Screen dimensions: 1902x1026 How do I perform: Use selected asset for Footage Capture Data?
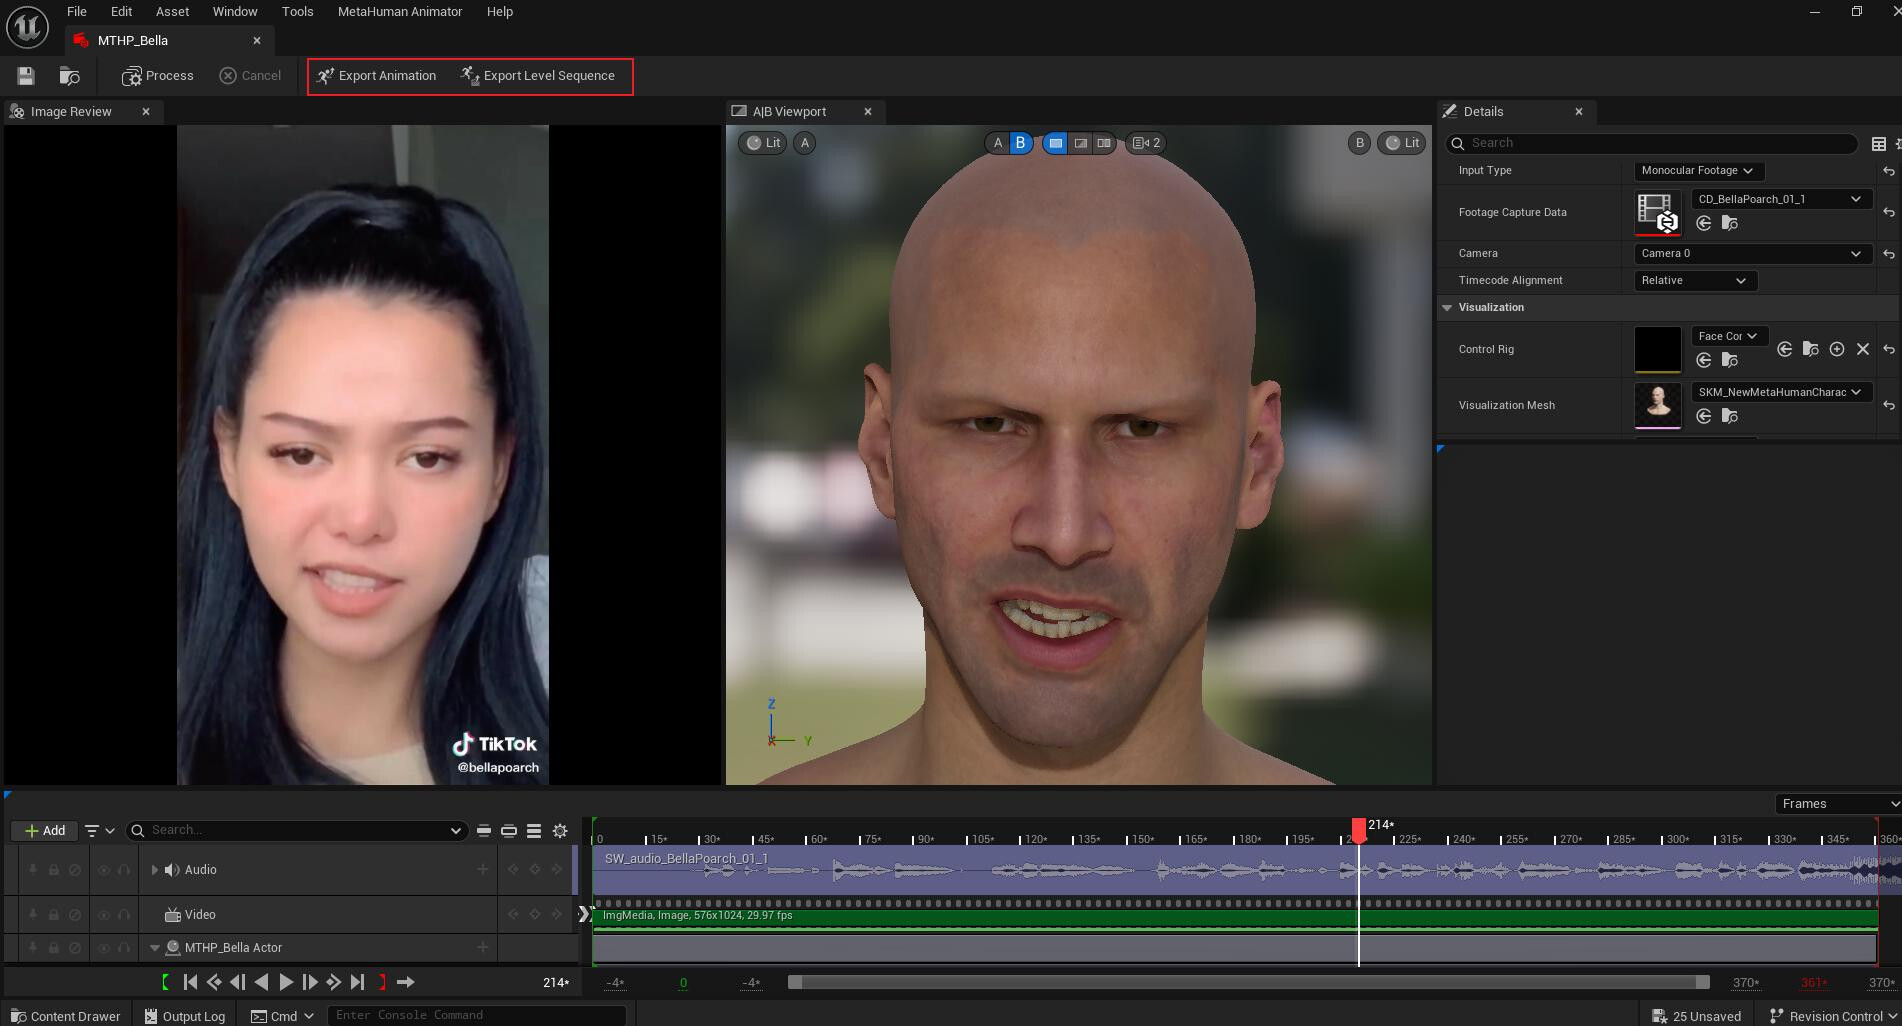tap(1704, 223)
